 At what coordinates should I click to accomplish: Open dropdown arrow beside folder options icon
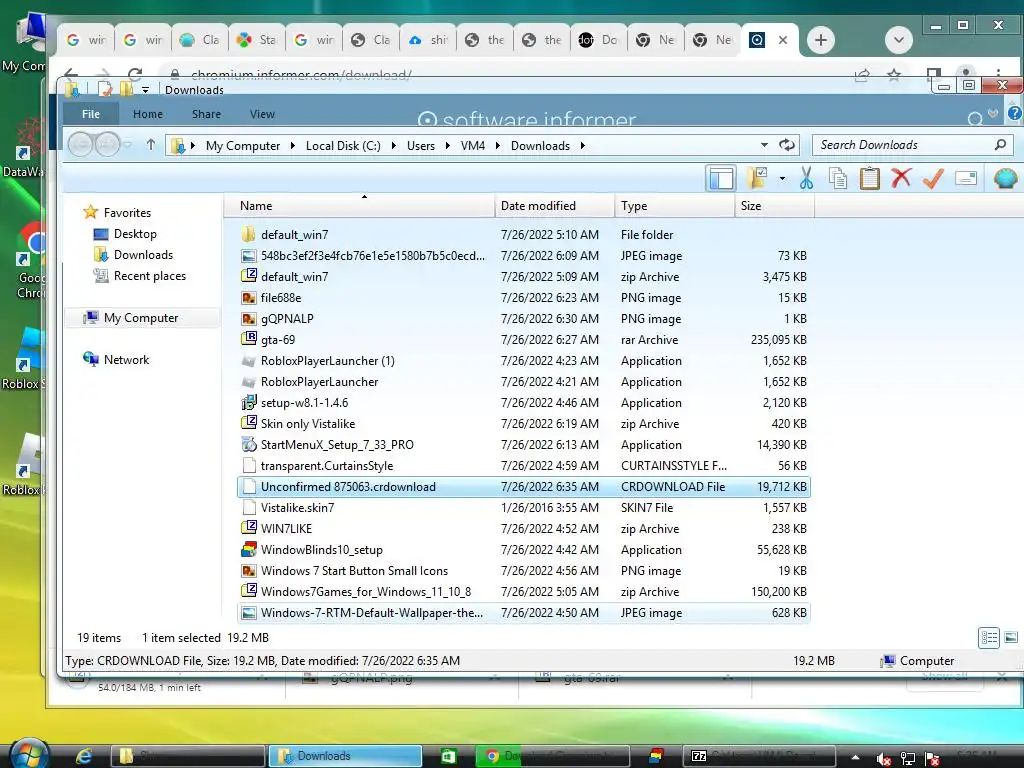782,178
